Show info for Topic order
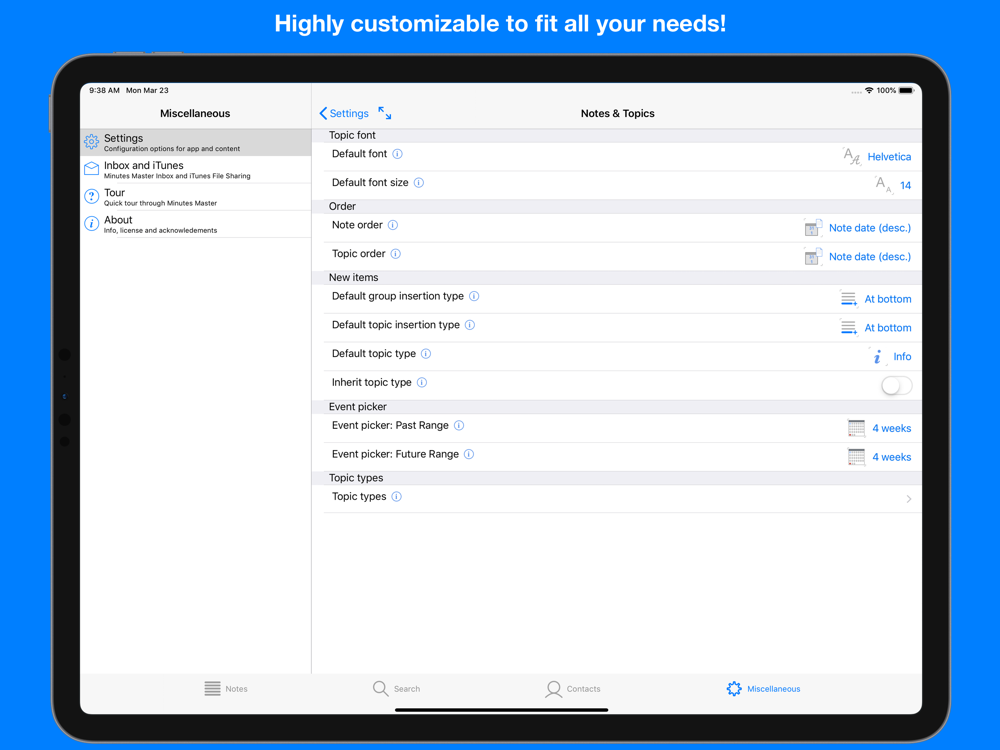Viewport: 1000px width, 750px height. (395, 254)
